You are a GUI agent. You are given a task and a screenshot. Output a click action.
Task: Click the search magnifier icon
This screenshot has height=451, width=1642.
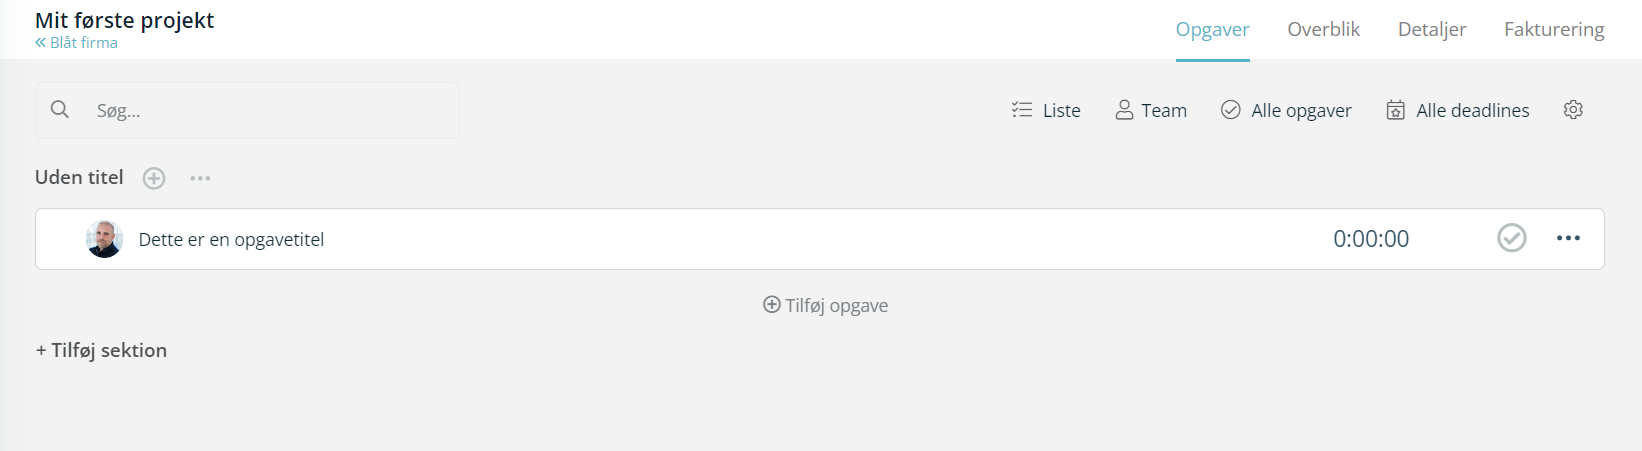tap(60, 109)
